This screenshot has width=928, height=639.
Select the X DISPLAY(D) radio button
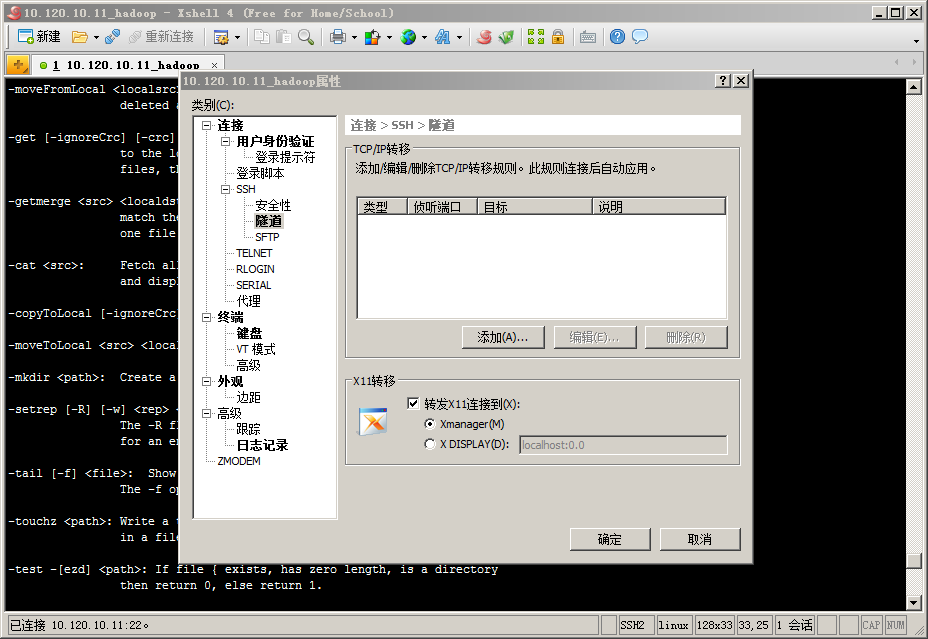[x=430, y=444]
